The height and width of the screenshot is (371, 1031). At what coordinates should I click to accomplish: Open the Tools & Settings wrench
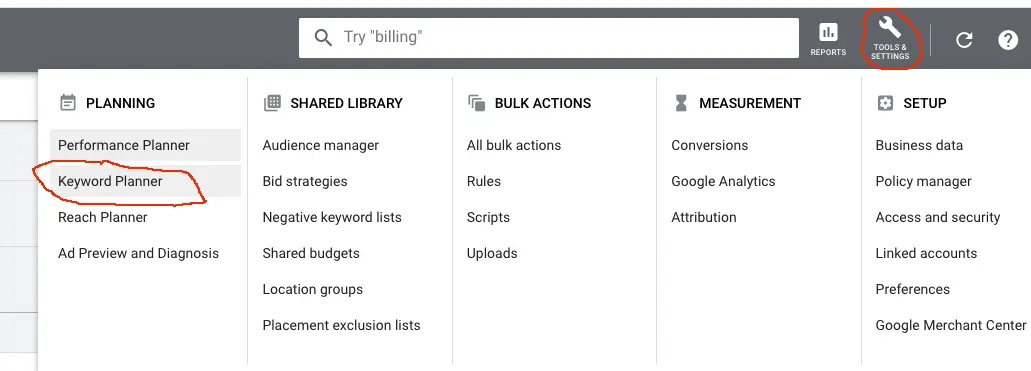pos(890,39)
